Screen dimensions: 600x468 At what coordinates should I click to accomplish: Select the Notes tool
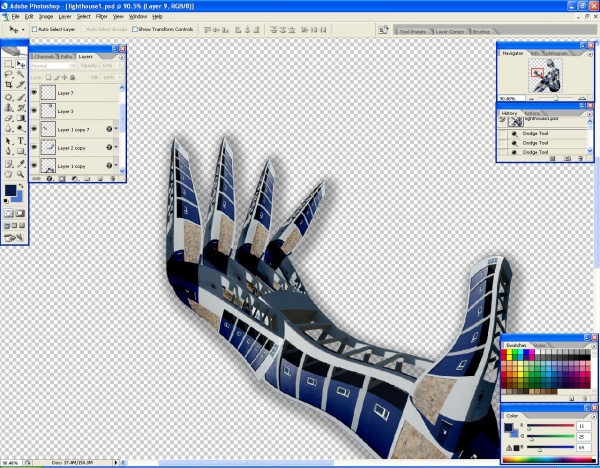(x=8, y=164)
